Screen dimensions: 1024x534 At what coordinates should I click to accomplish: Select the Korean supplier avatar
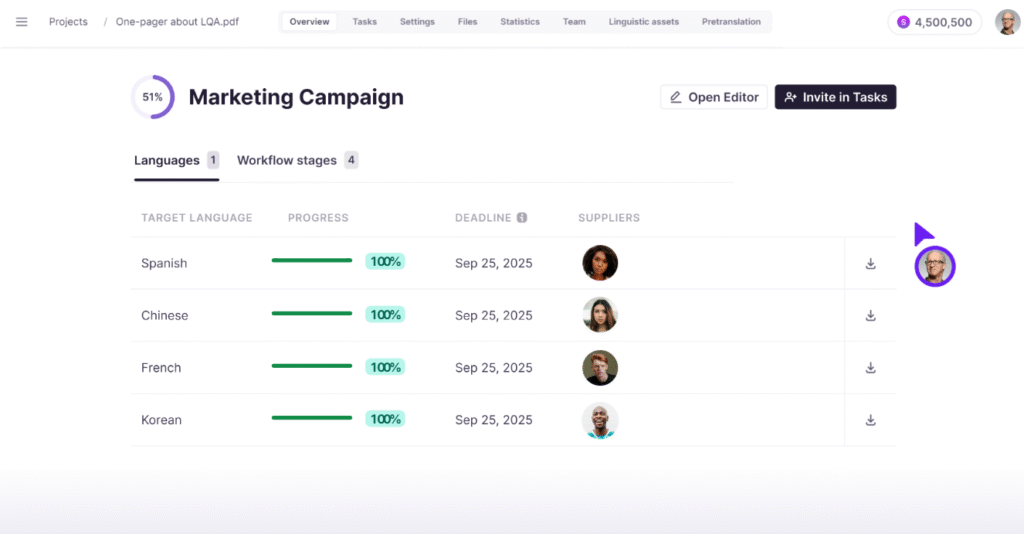pos(600,420)
